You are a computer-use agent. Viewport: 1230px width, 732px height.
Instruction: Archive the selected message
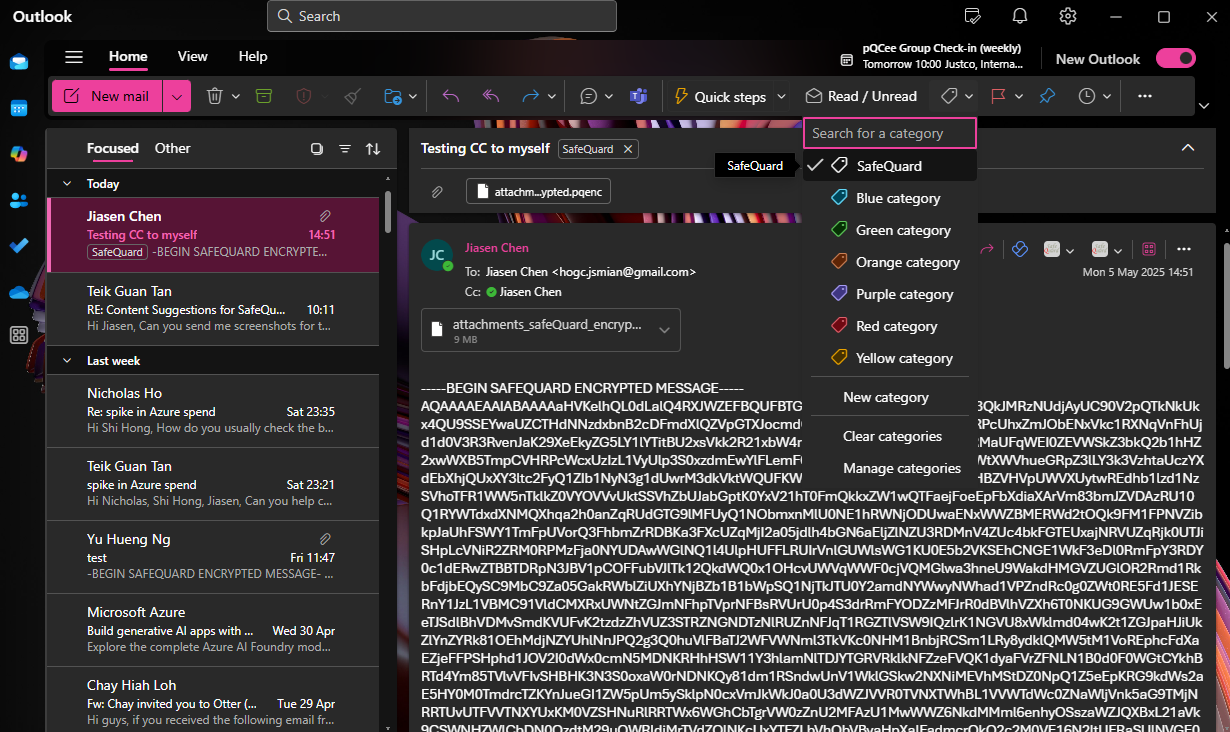tap(263, 96)
